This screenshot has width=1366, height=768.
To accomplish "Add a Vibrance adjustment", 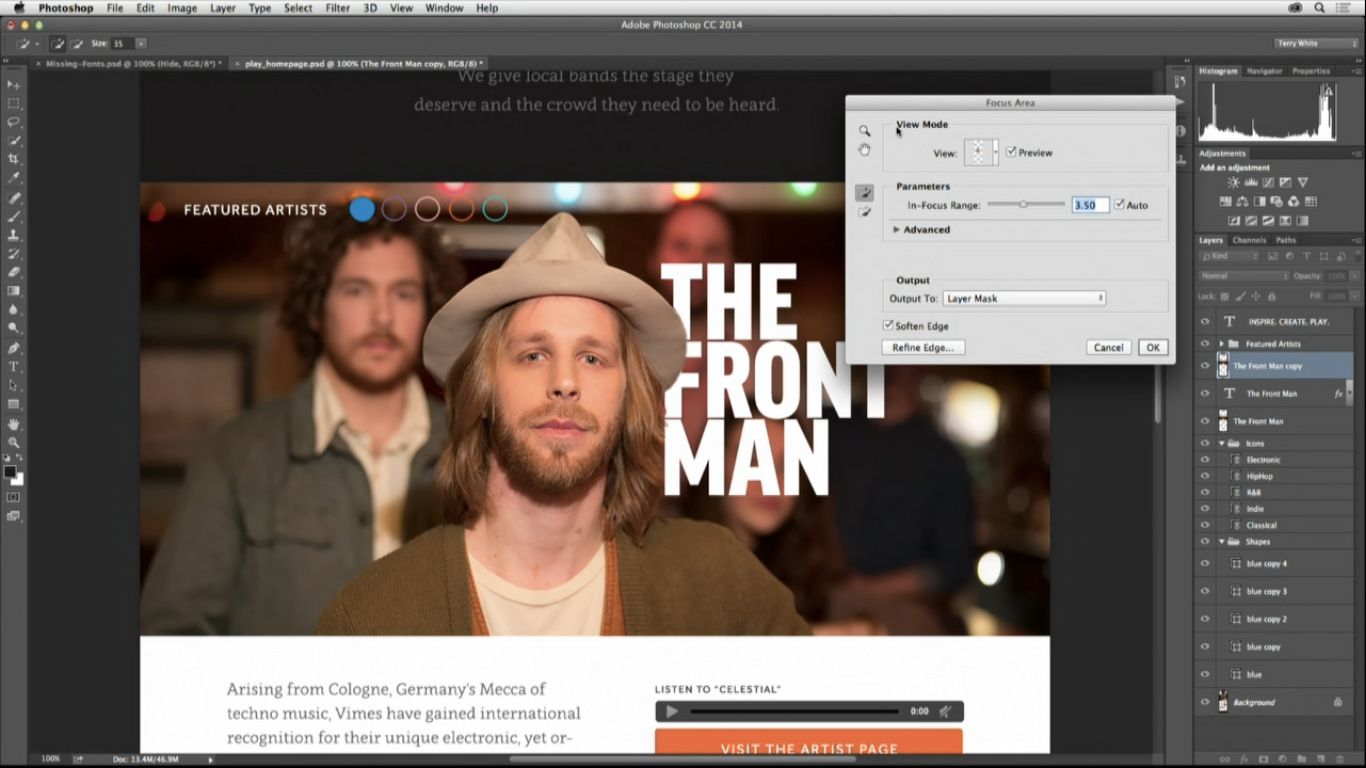I will point(1302,183).
